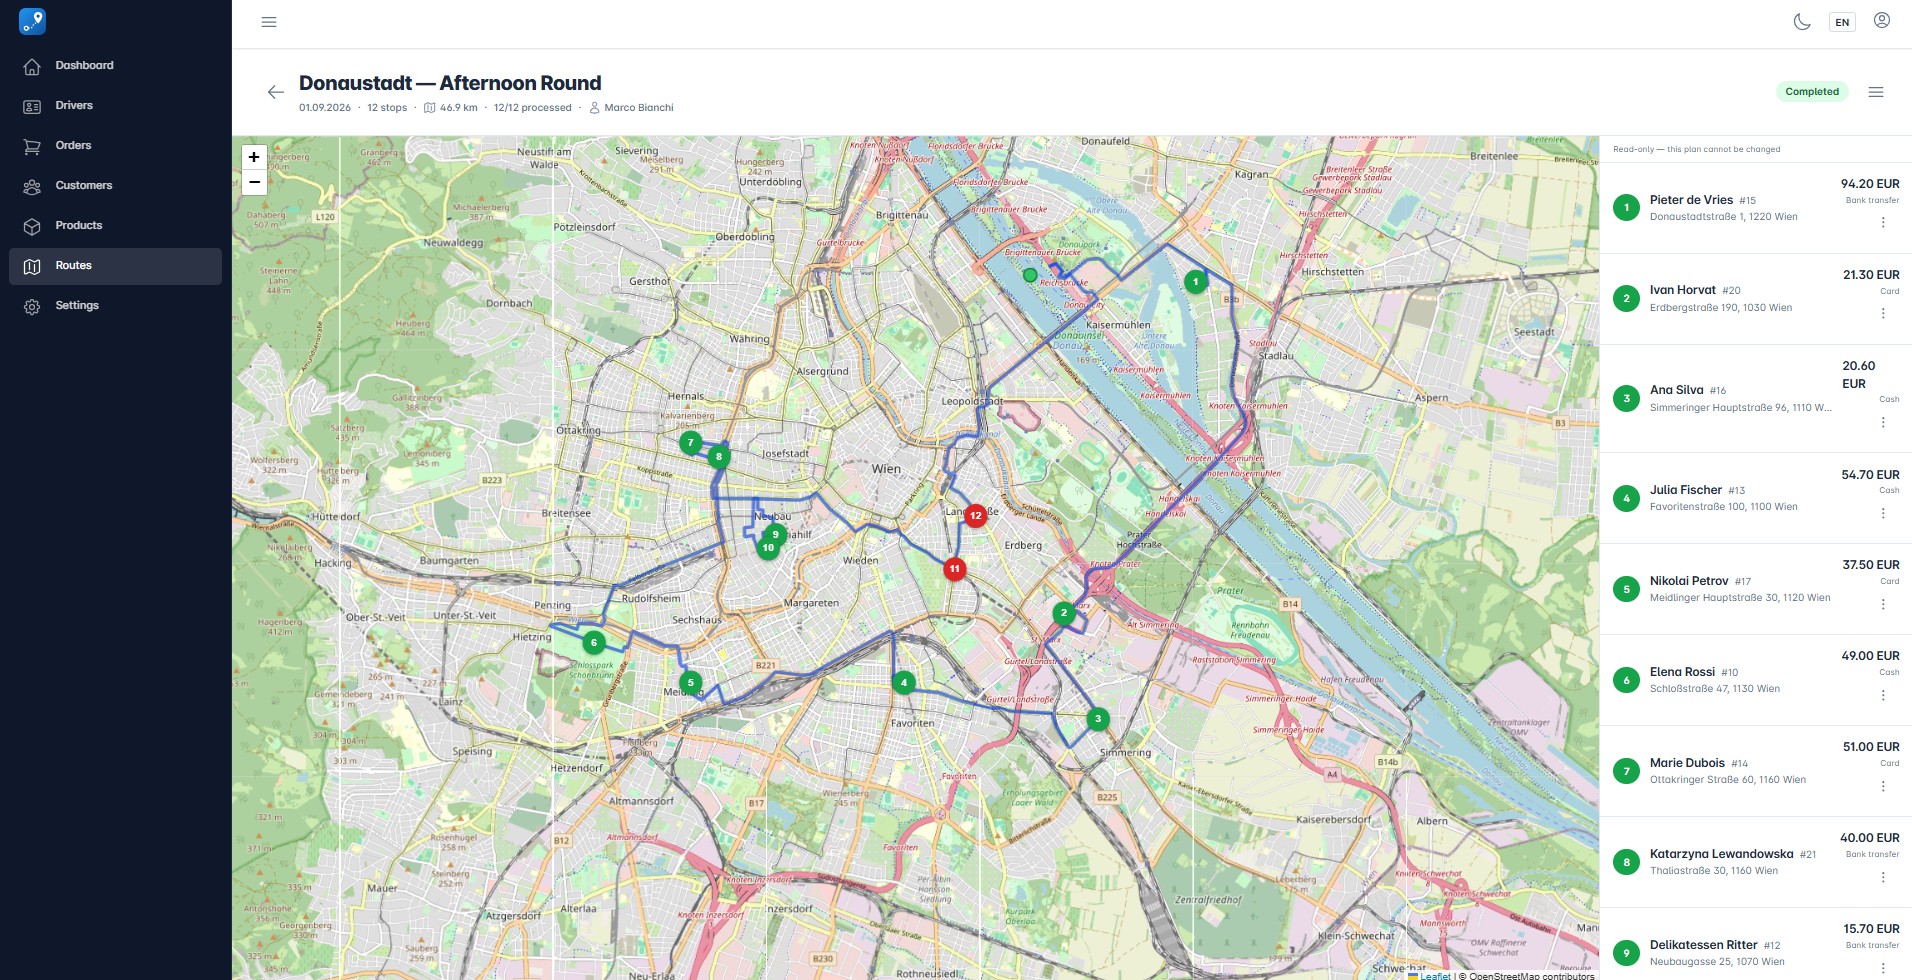The height and width of the screenshot is (980, 1912).
Task: Collapse the sidebar with the hamburger icon
Action: point(269,22)
